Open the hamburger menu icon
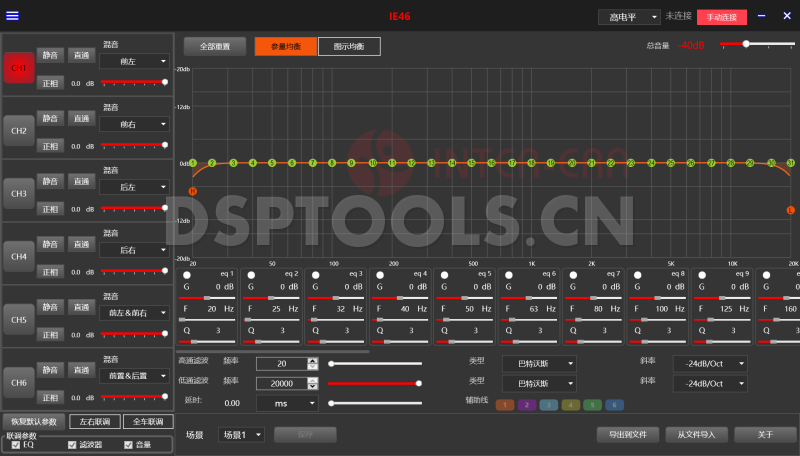The image size is (800, 456). coord(12,16)
